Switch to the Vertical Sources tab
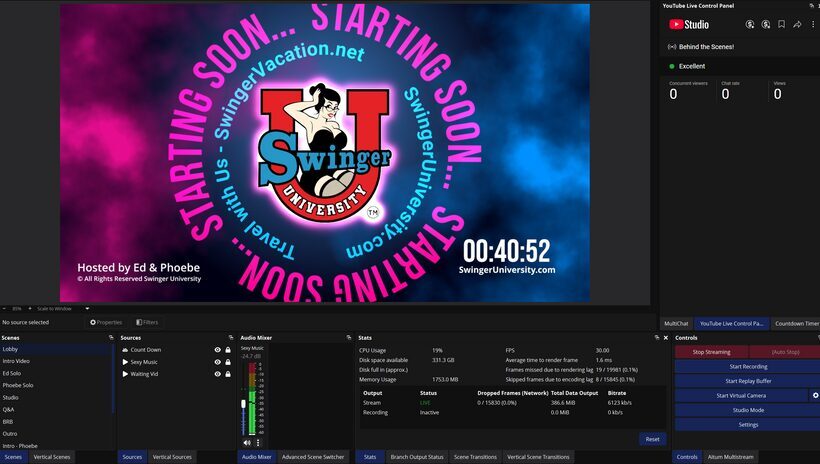This screenshot has height=464, width=820. point(172,457)
